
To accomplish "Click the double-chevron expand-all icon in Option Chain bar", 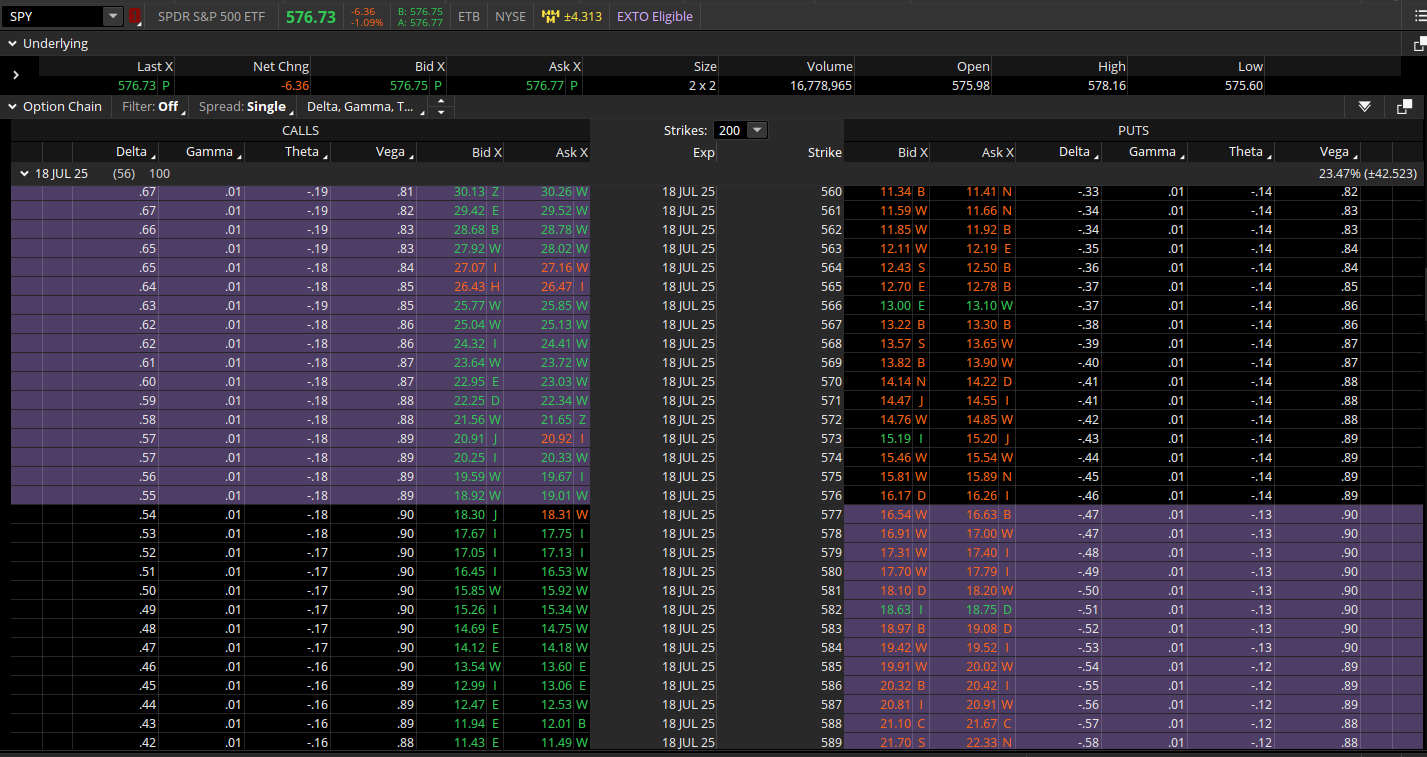I will (1365, 107).
